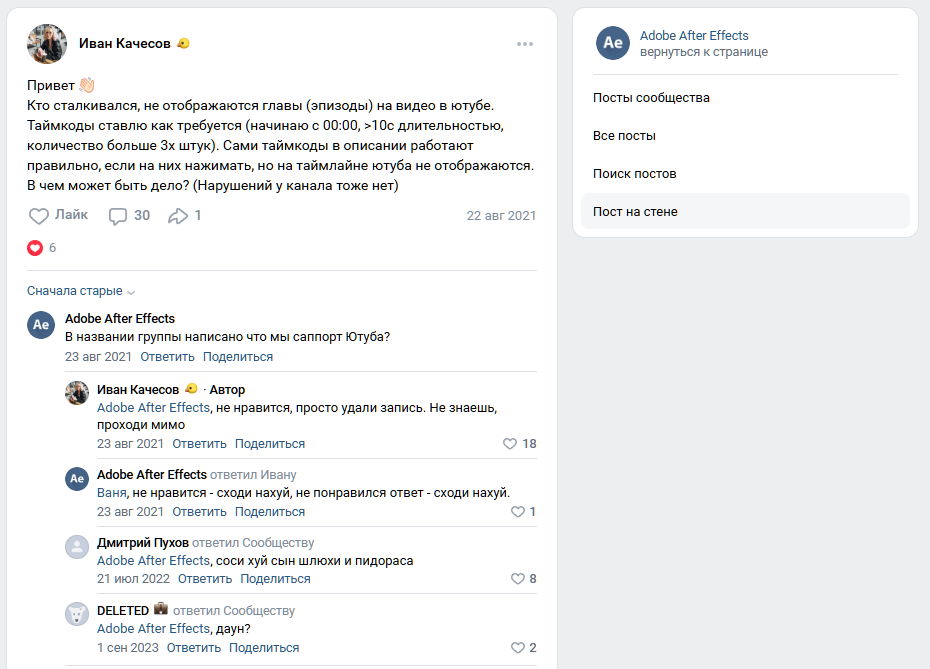Share the first Adobe After Effects comment
Viewport: 930px width, 669px height.
pos(238,356)
